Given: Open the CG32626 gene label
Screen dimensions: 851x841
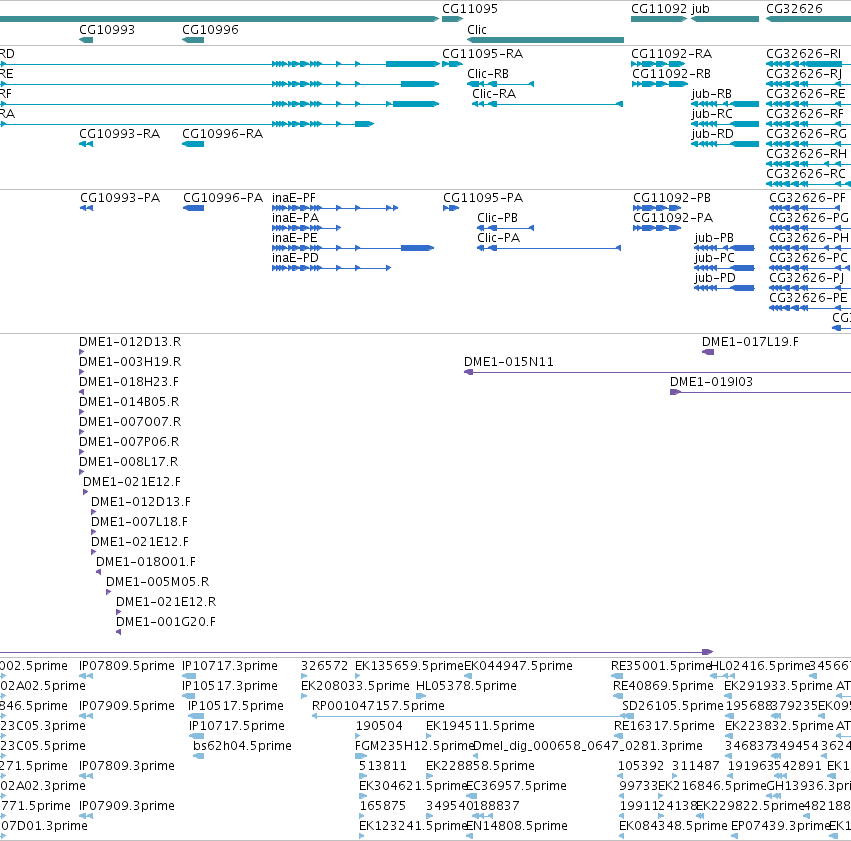Looking at the screenshot, I should point(794,9).
